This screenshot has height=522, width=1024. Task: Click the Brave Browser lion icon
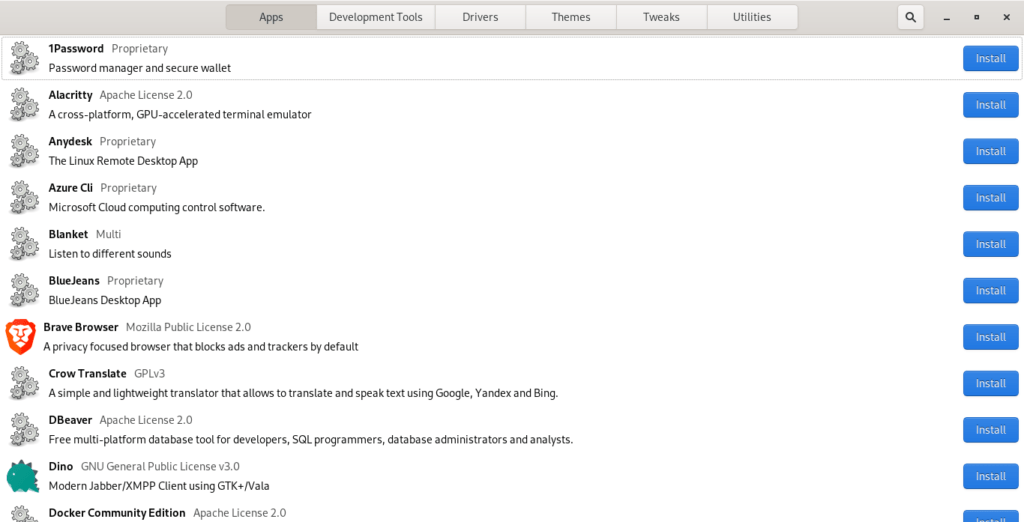21,337
